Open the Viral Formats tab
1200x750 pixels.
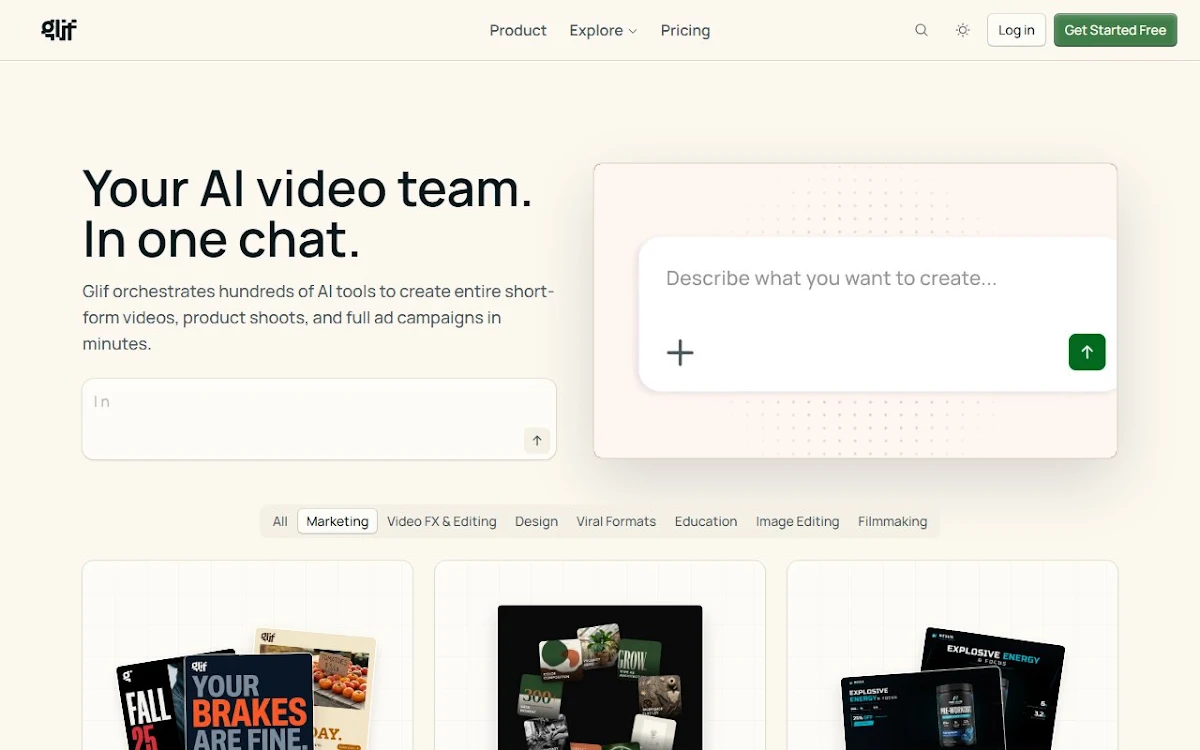click(616, 521)
